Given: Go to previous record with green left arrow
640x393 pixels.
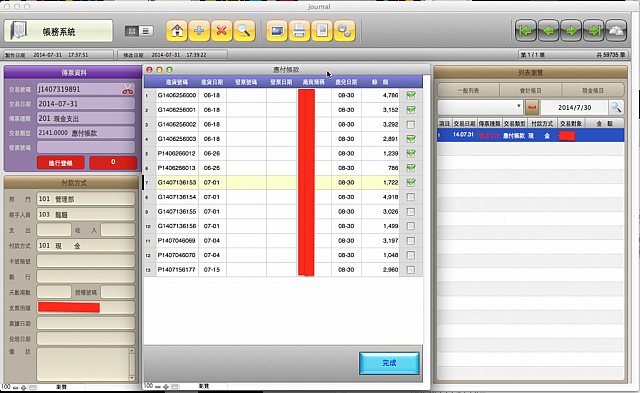Looking at the screenshot, I should (548, 31).
